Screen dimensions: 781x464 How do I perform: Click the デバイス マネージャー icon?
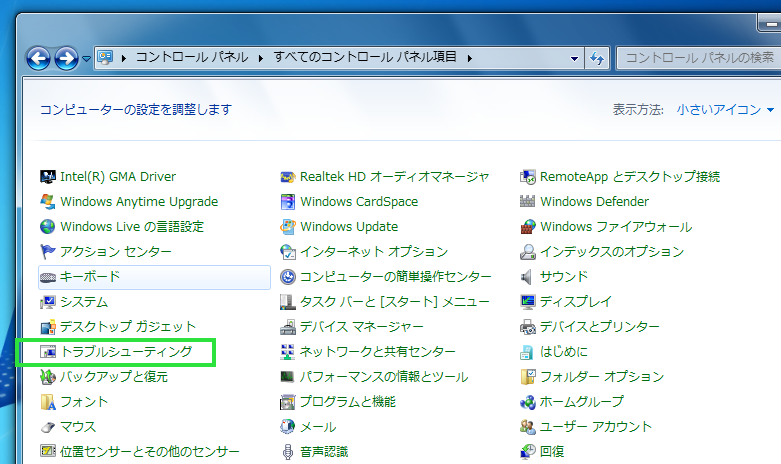[288, 327]
